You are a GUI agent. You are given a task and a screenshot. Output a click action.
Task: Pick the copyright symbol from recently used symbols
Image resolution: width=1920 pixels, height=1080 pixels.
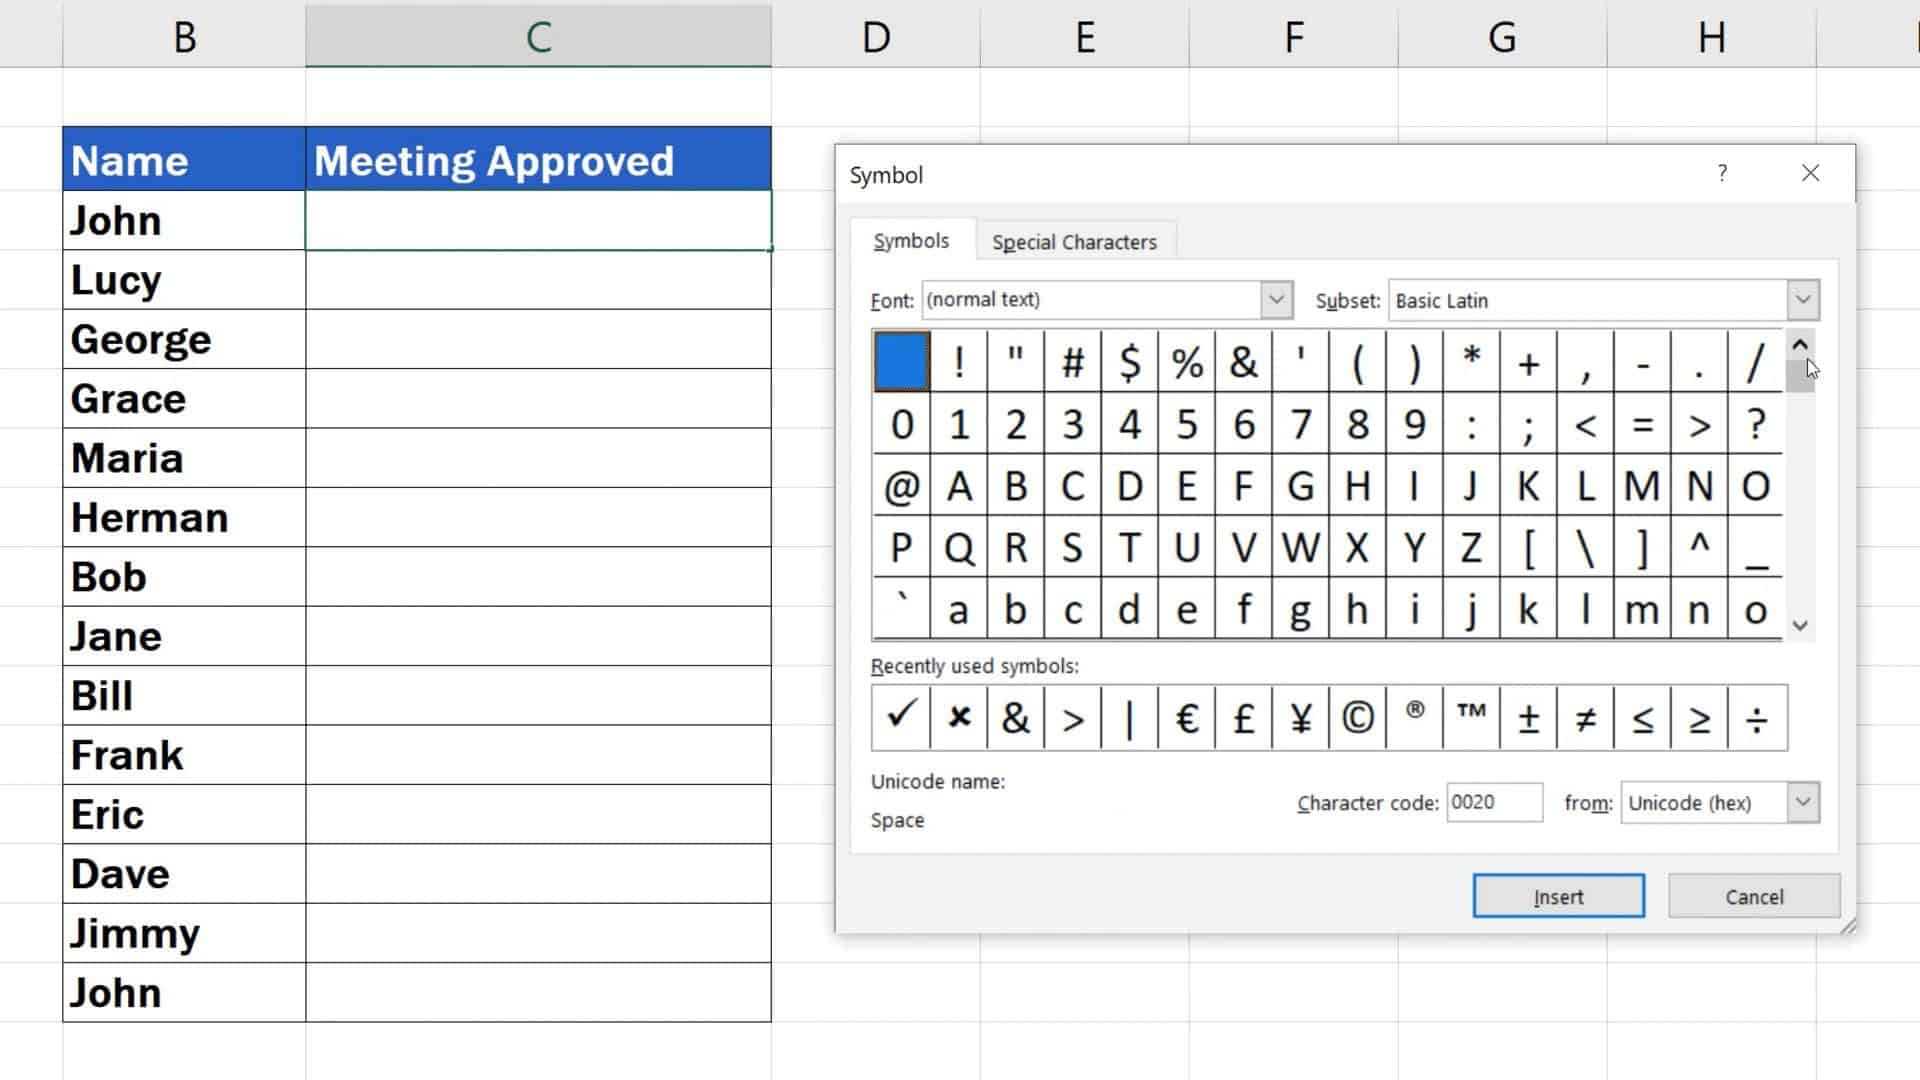[1357, 717]
